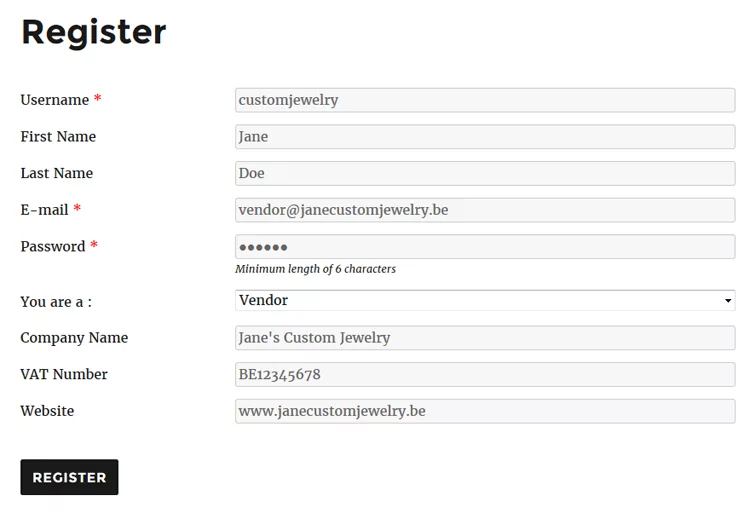
Task: Click the Password label
Action: 53,247
